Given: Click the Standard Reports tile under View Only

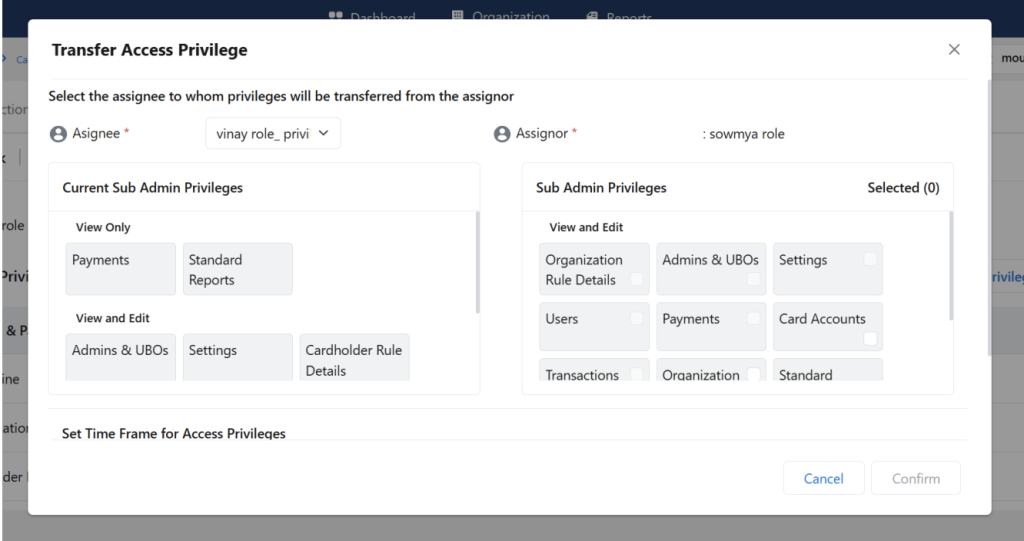Looking at the screenshot, I should [237, 269].
